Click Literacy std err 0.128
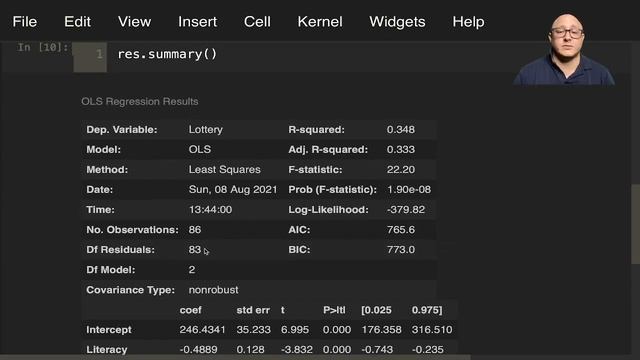This screenshot has width=640, height=360. (x=250, y=350)
